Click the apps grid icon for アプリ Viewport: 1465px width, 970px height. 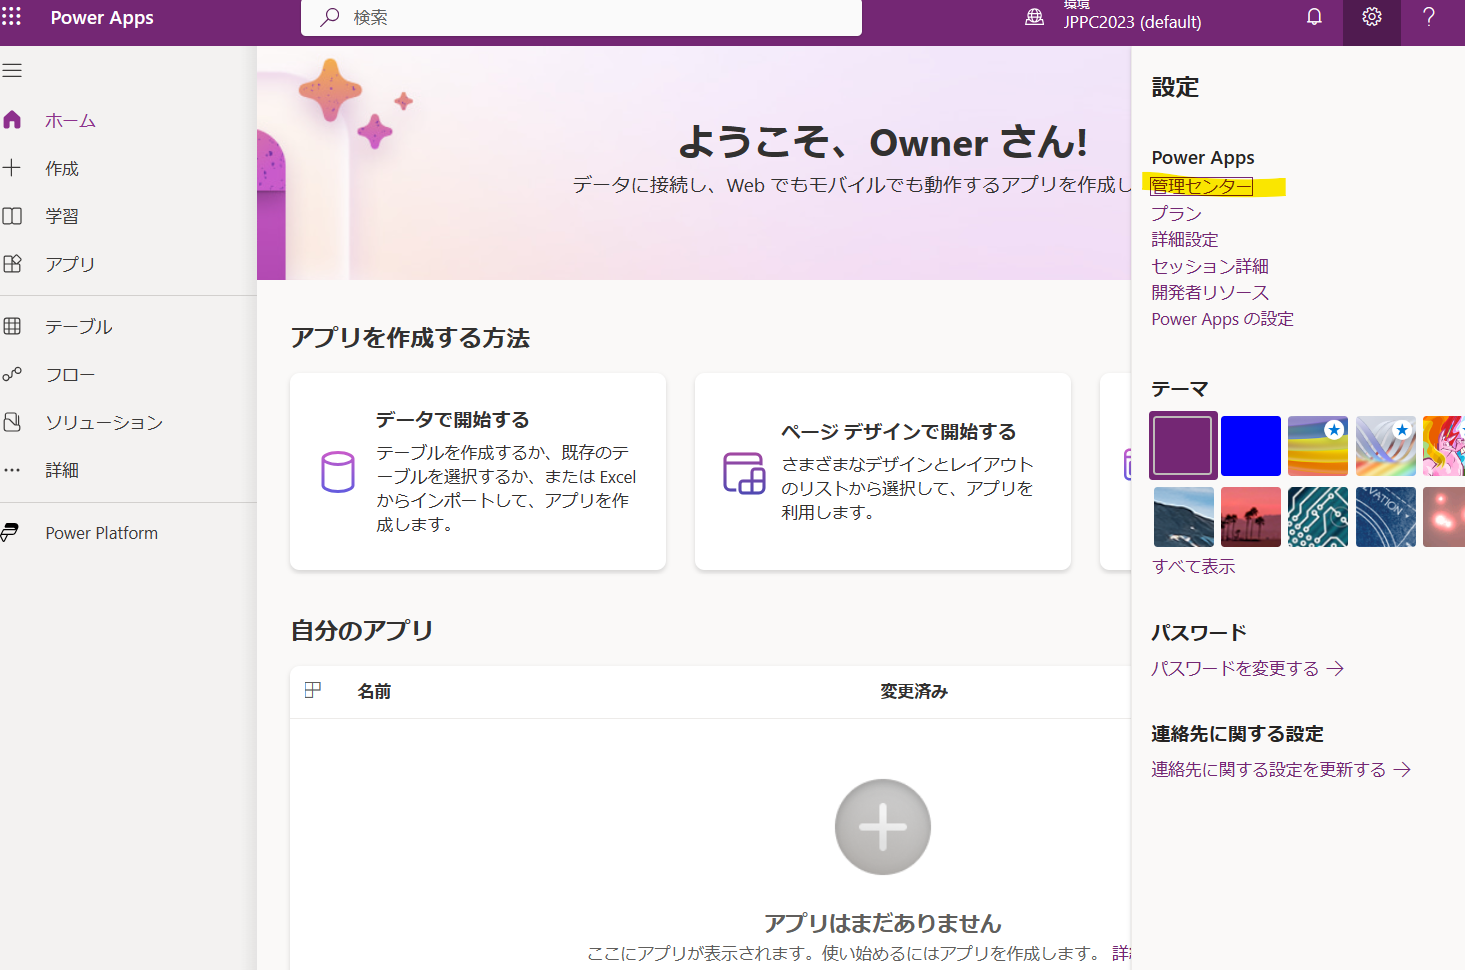point(12,264)
